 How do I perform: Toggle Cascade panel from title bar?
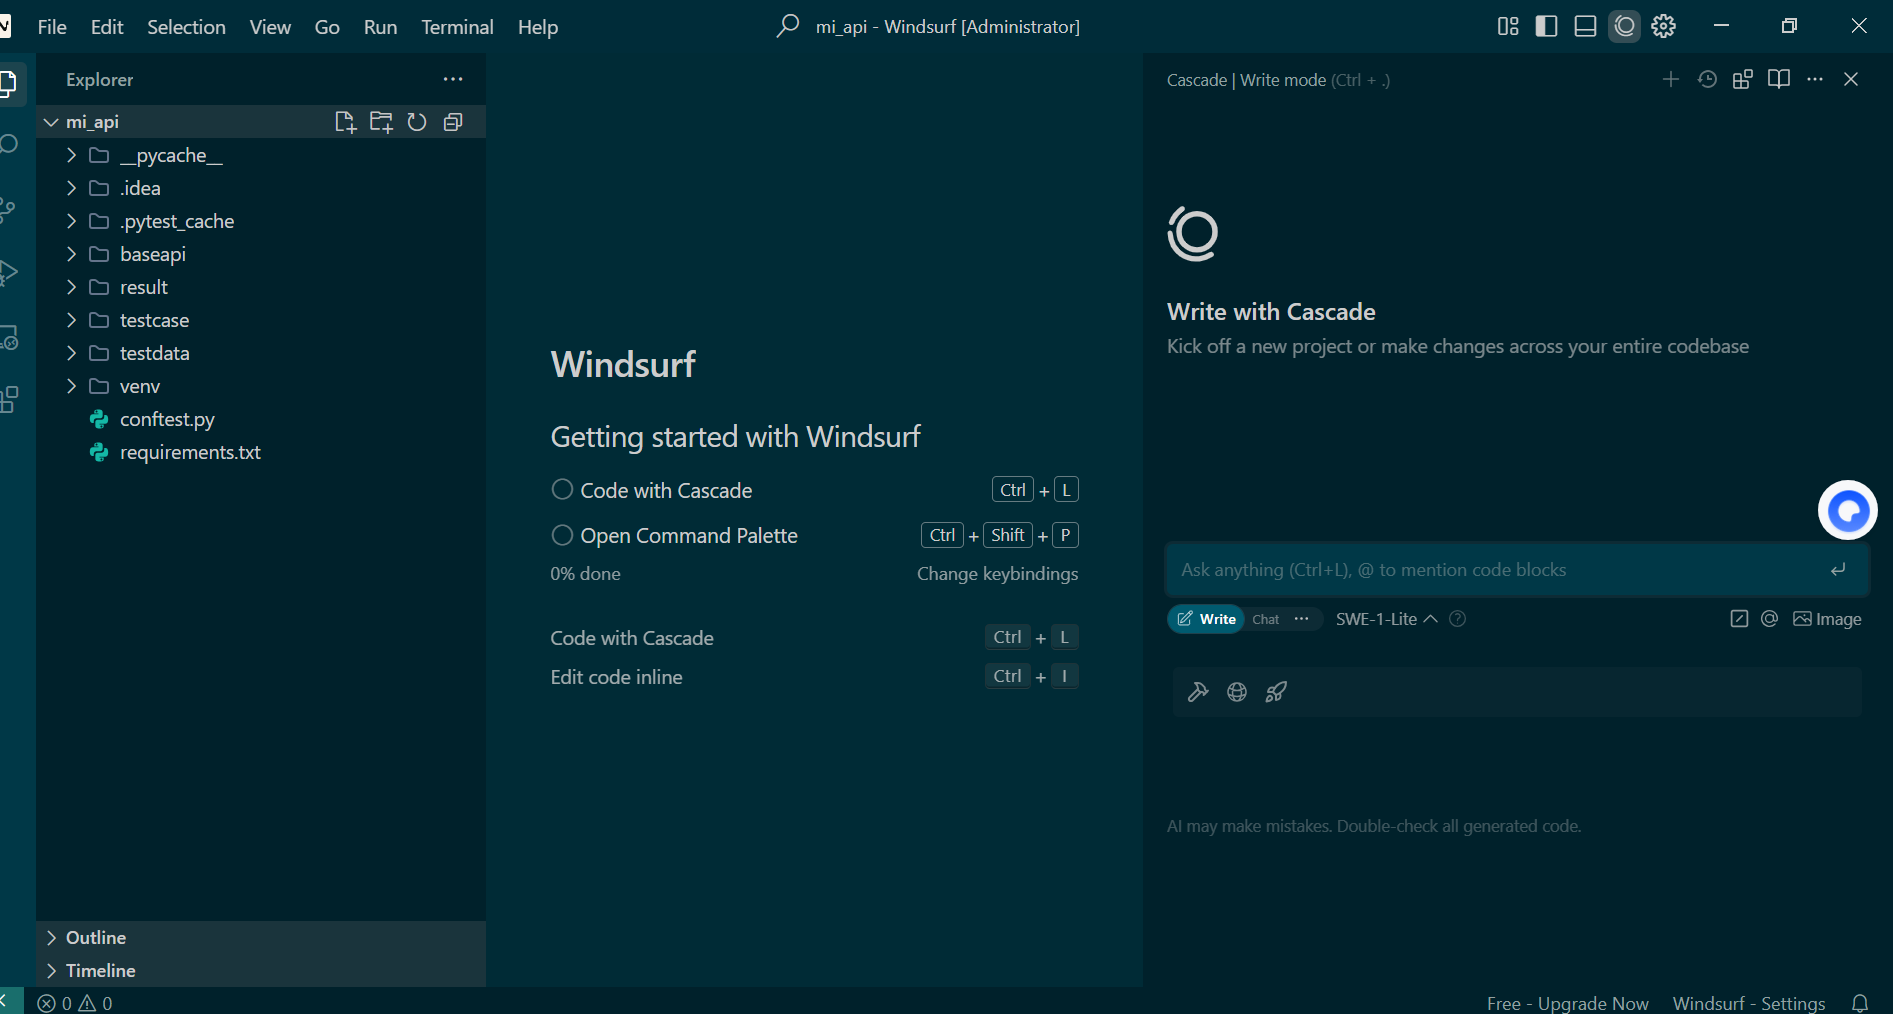[1625, 26]
